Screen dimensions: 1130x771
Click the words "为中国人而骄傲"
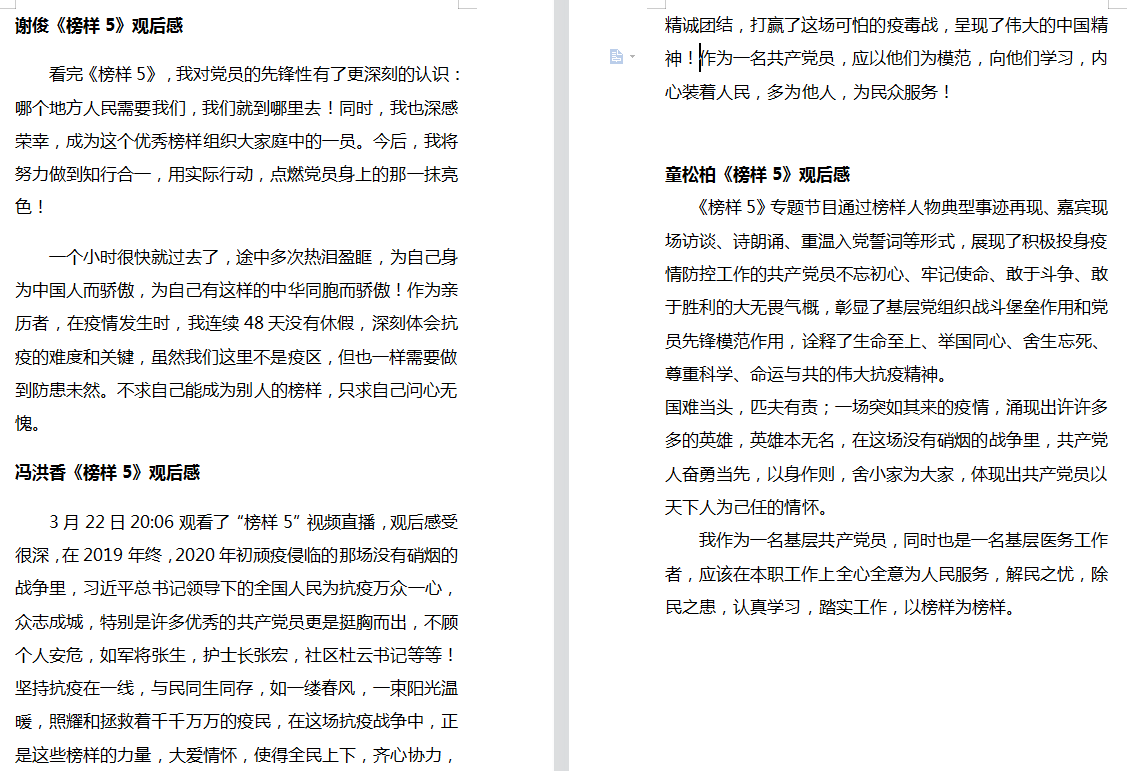coord(74,290)
